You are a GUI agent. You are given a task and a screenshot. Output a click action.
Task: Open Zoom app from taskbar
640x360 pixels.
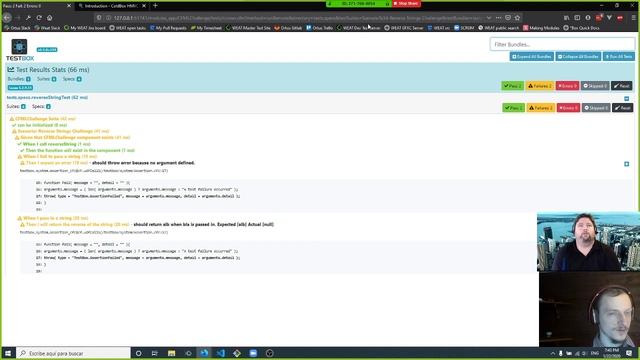[253, 353]
